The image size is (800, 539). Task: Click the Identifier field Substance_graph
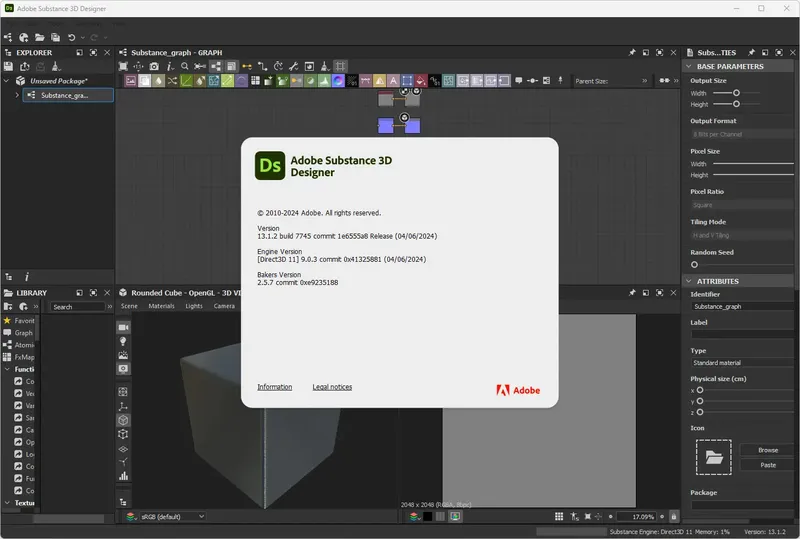742,306
